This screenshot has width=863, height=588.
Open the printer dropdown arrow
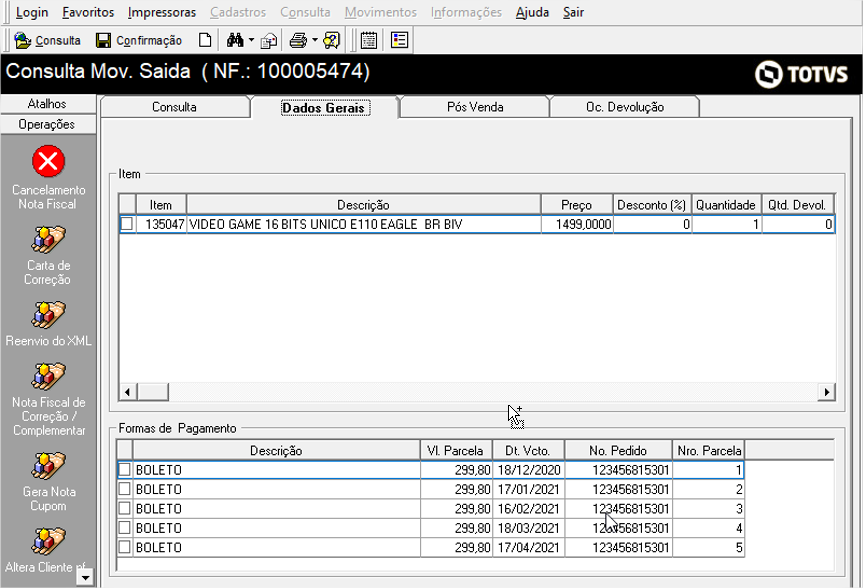[x=315, y=40]
